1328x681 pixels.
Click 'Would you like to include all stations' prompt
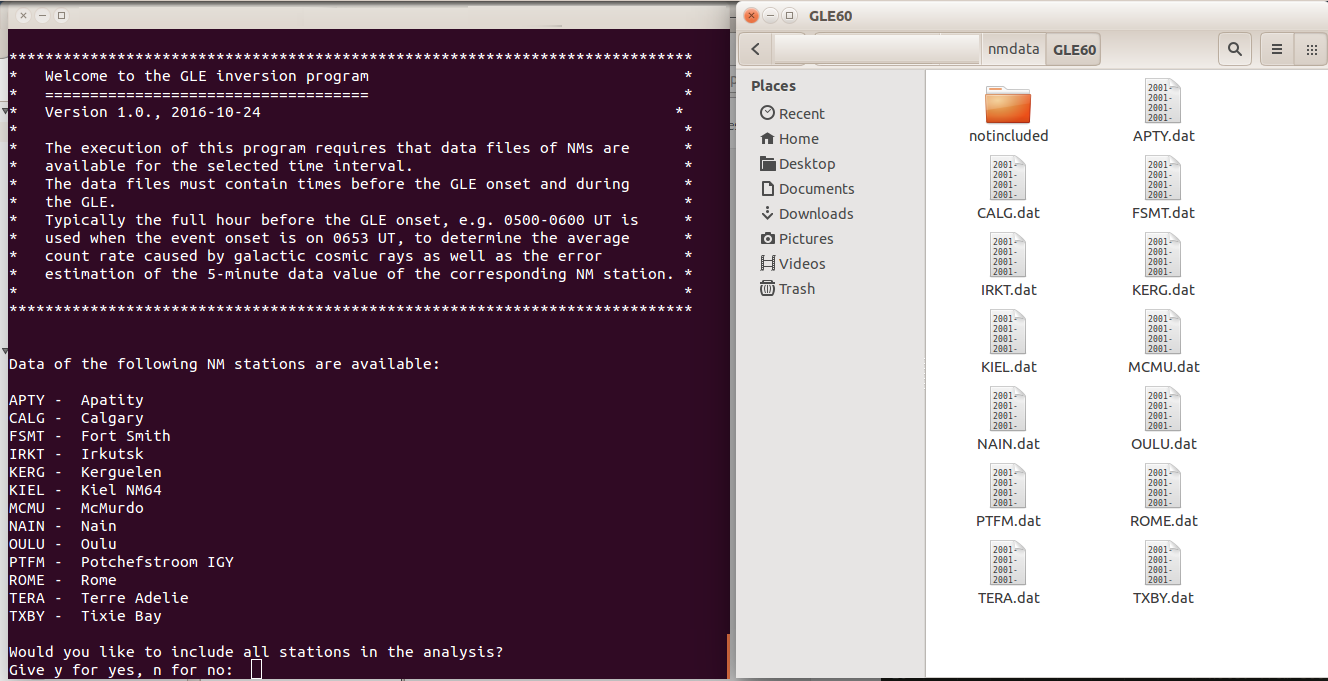(256, 652)
